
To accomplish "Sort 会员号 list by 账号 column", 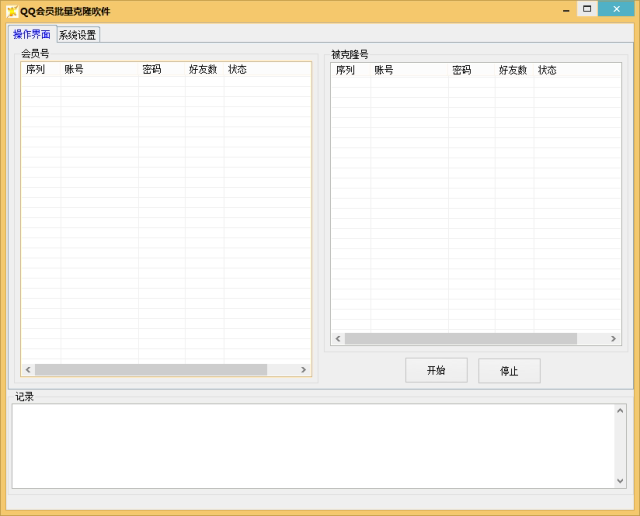I will point(100,69).
